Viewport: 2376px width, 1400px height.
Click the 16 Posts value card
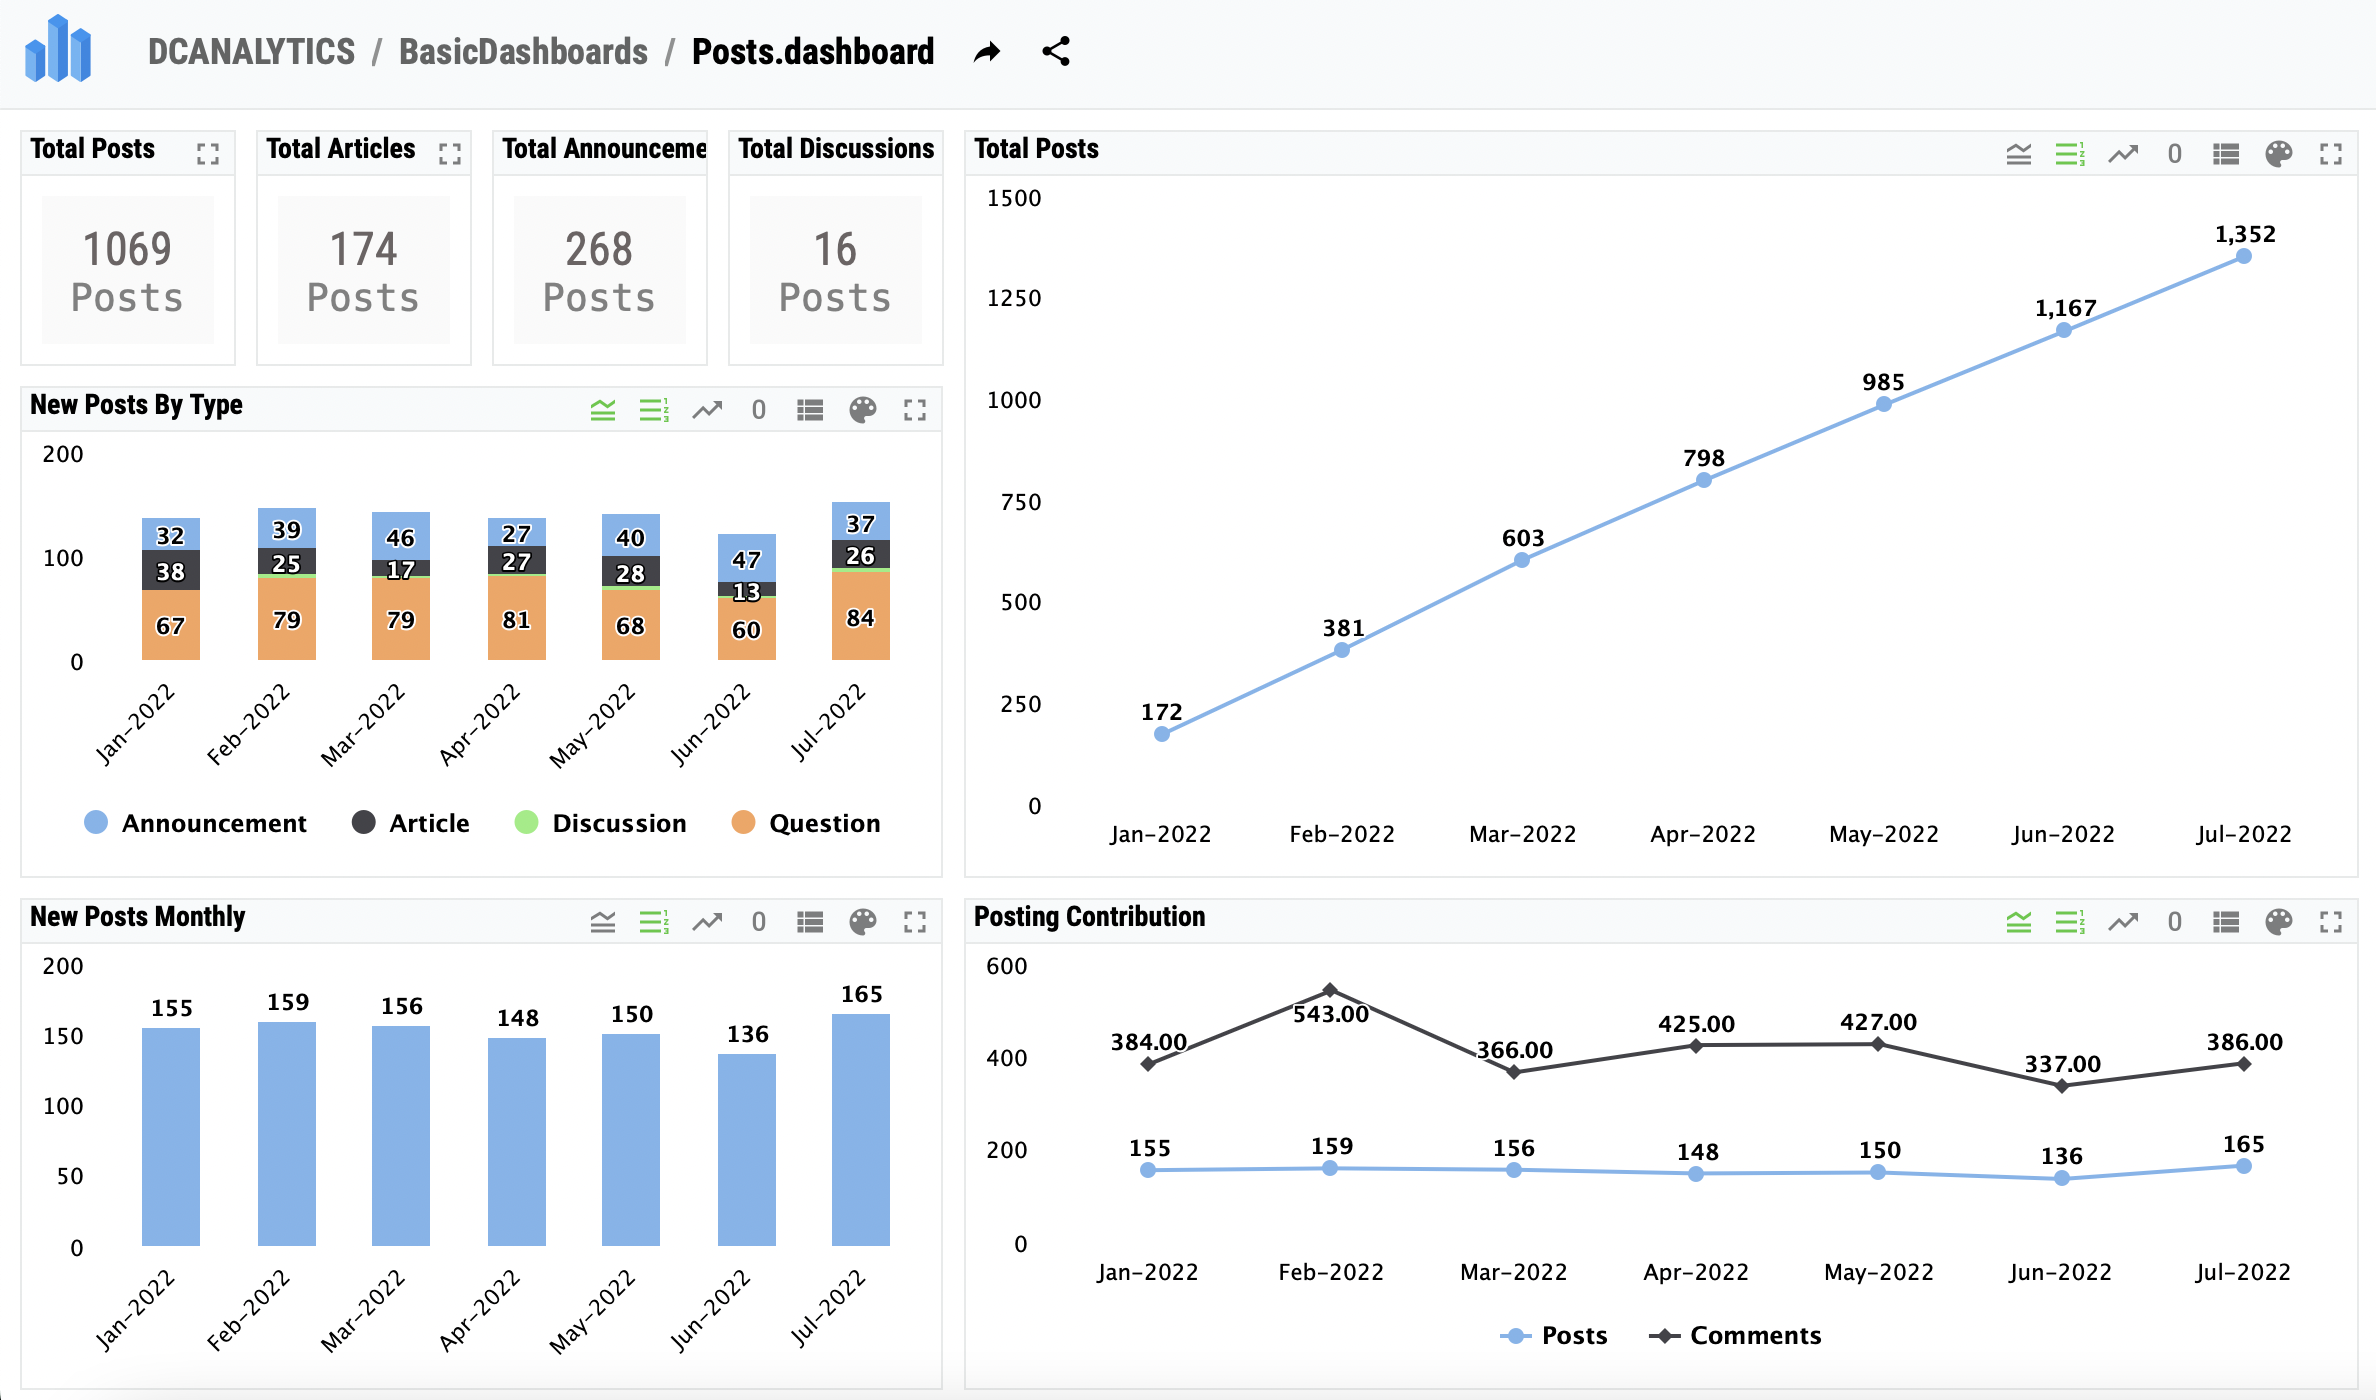836,270
